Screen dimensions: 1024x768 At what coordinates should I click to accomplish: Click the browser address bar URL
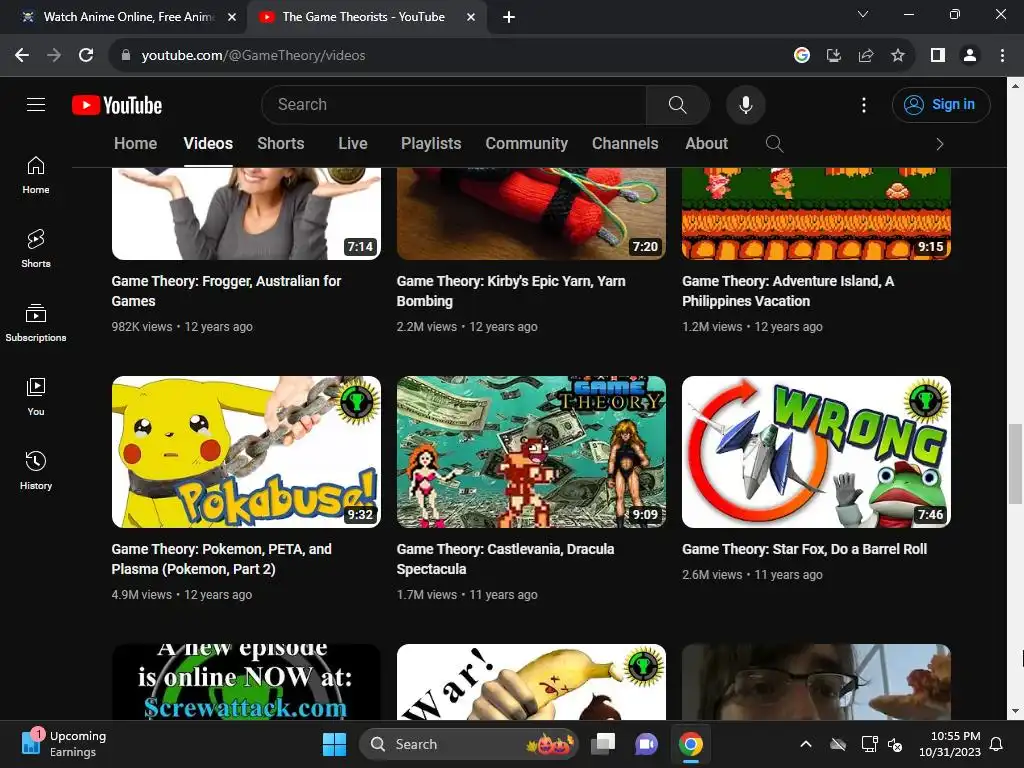pos(253,56)
